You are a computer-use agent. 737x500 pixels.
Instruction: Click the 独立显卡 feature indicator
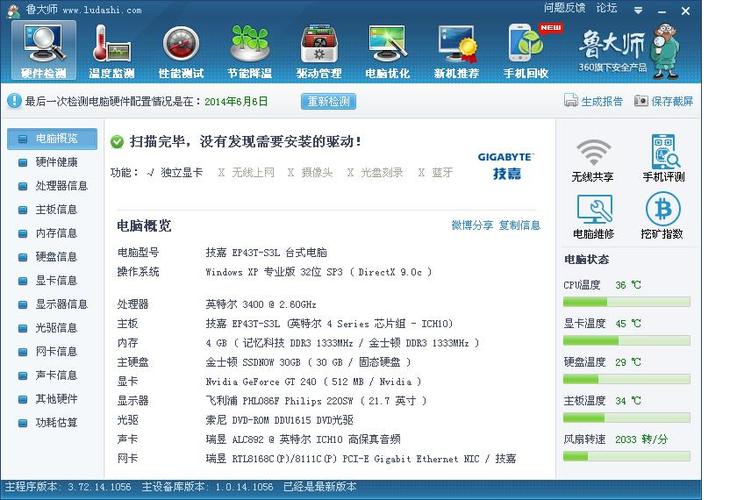tap(175, 172)
